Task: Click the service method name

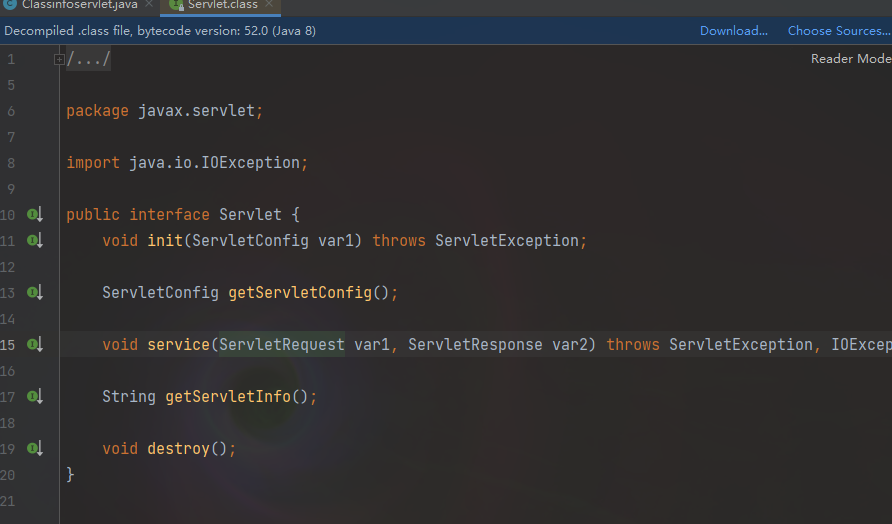Action: pyautogui.click(x=179, y=344)
